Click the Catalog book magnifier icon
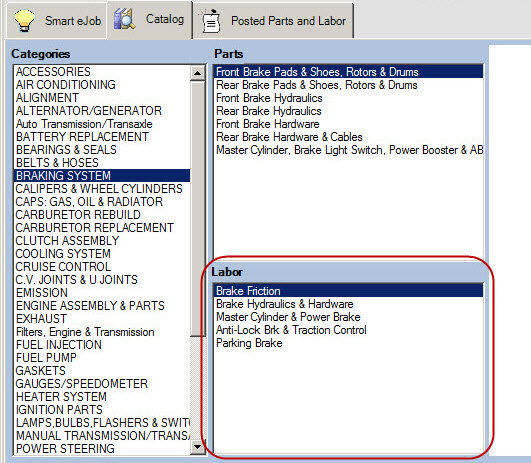The image size is (531, 463). click(124, 19)
